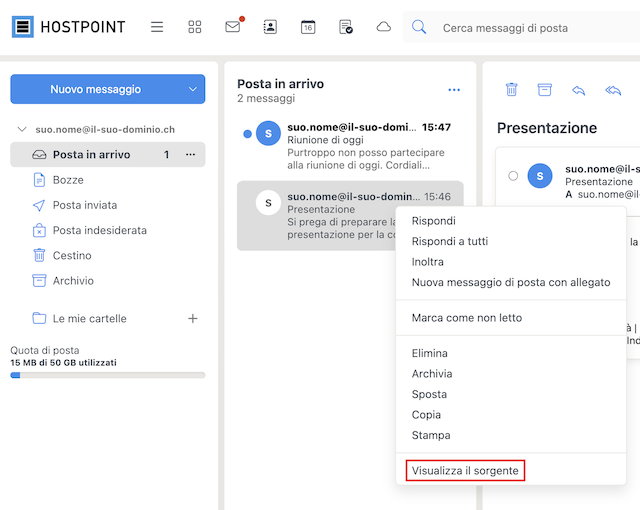
Task: Toggle the round selector in the reading pane
Action: [513, 175]
